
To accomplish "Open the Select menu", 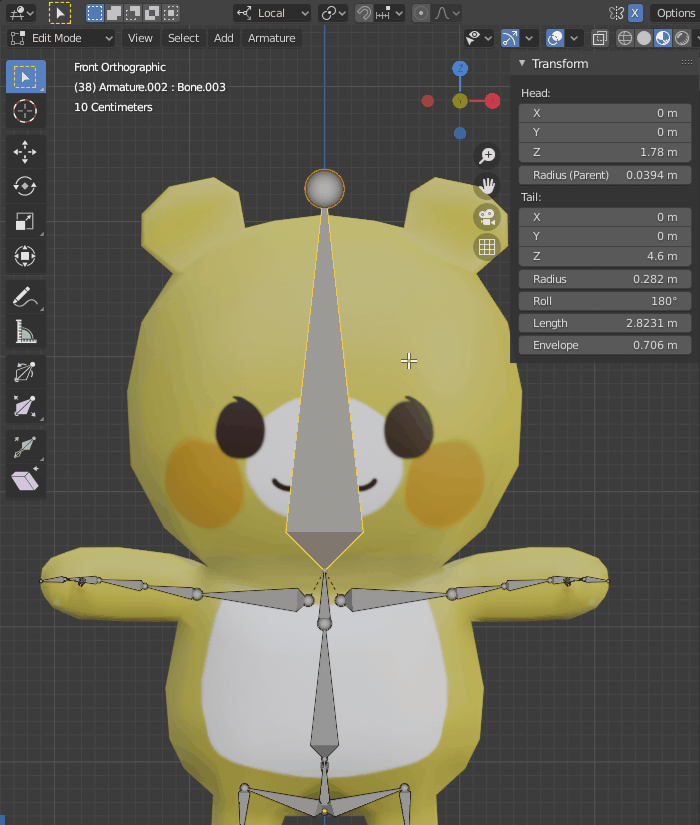I will point(183,38).
